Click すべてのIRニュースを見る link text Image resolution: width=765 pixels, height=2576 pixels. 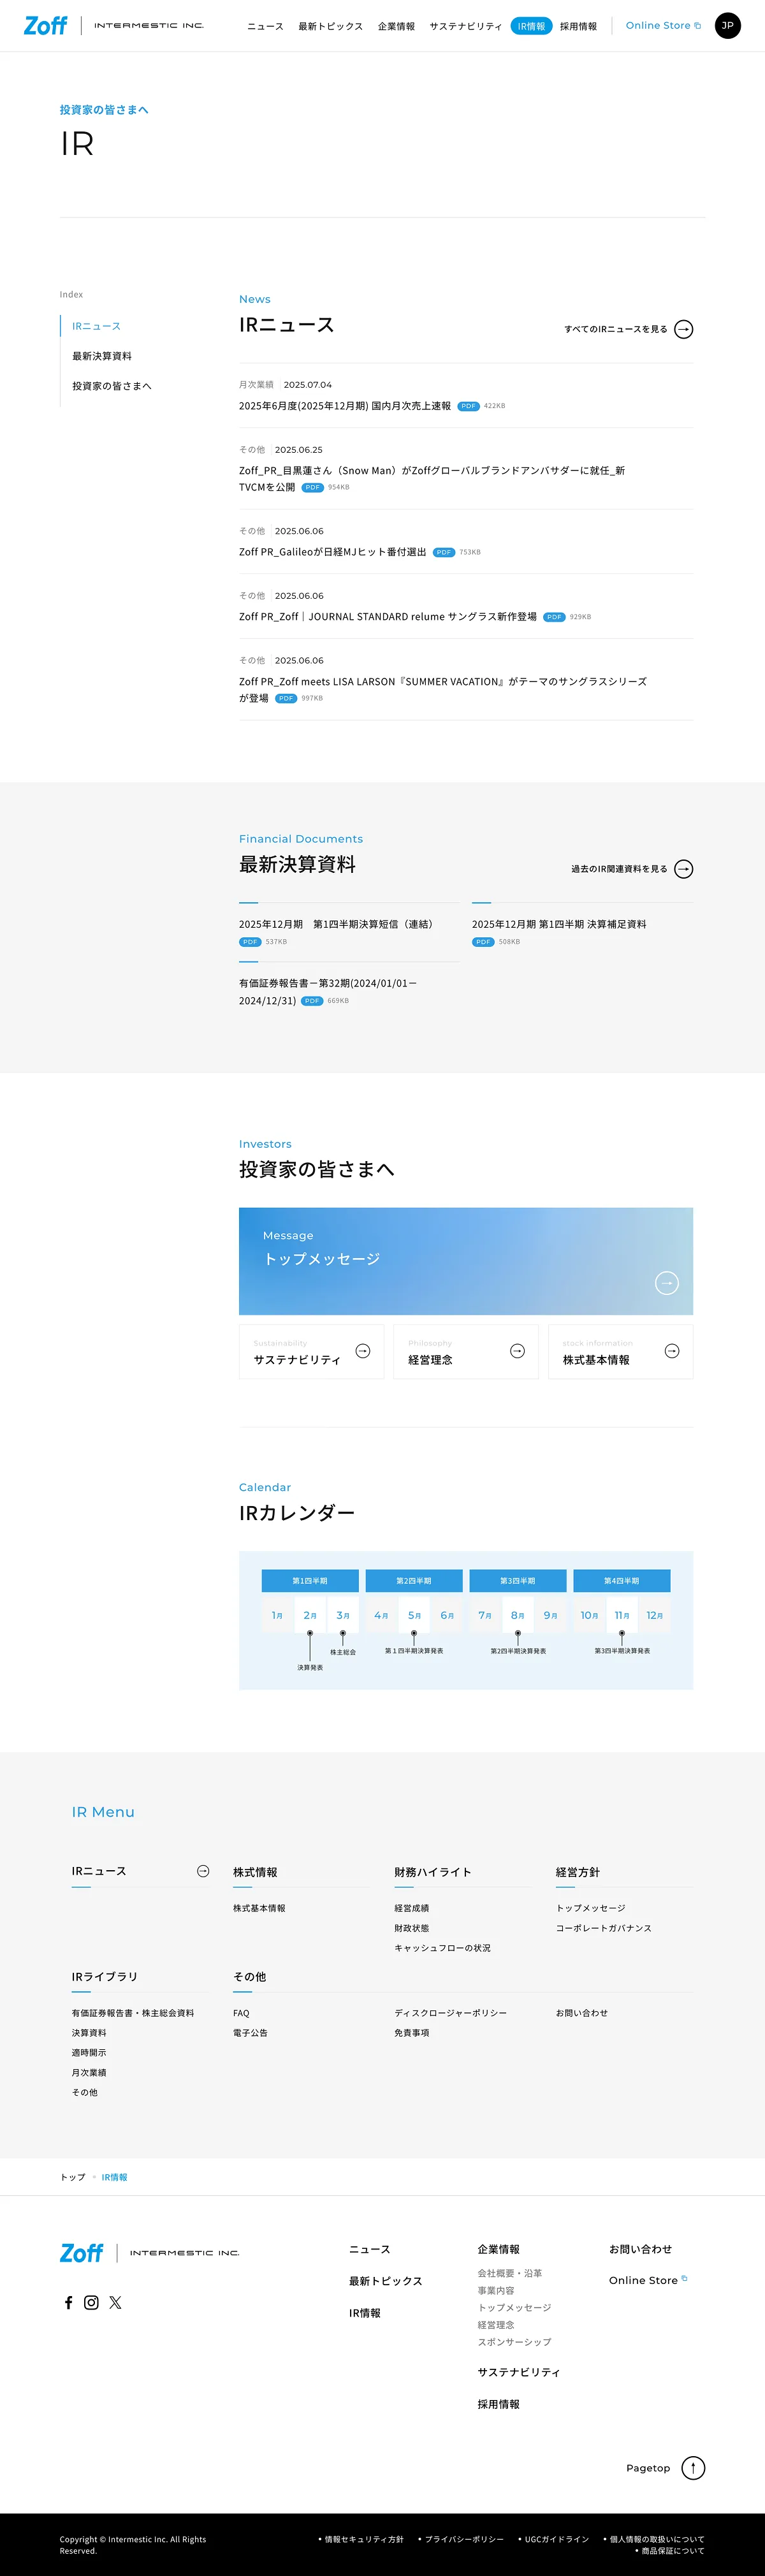[x=615, y=329]
